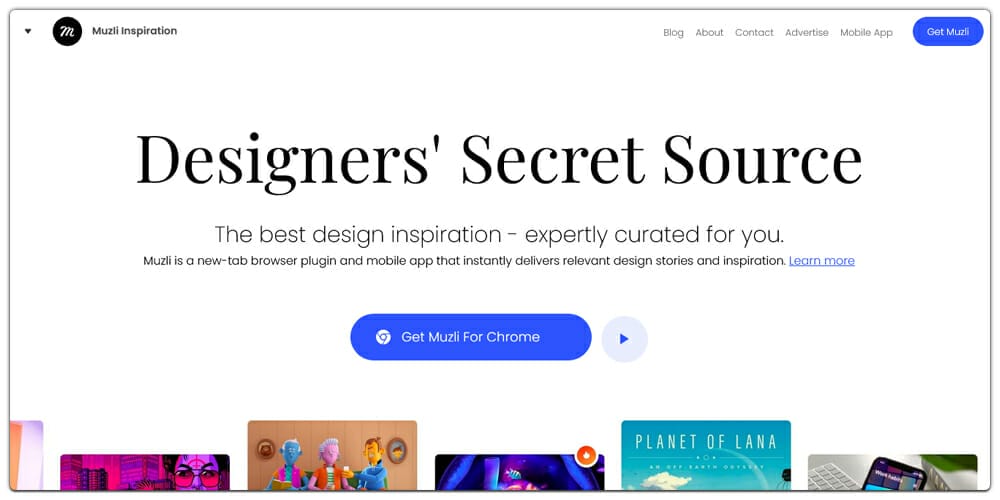Open the Blog page from the navigation
This screenshot has height=500, width=1000.
[673, 33]
